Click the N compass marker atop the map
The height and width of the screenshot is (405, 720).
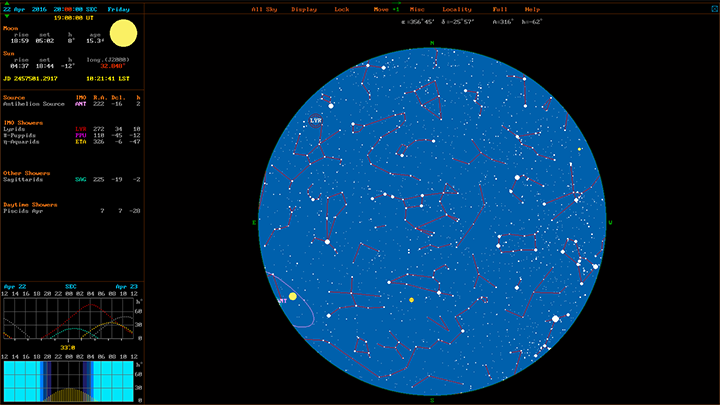[432, 43]
